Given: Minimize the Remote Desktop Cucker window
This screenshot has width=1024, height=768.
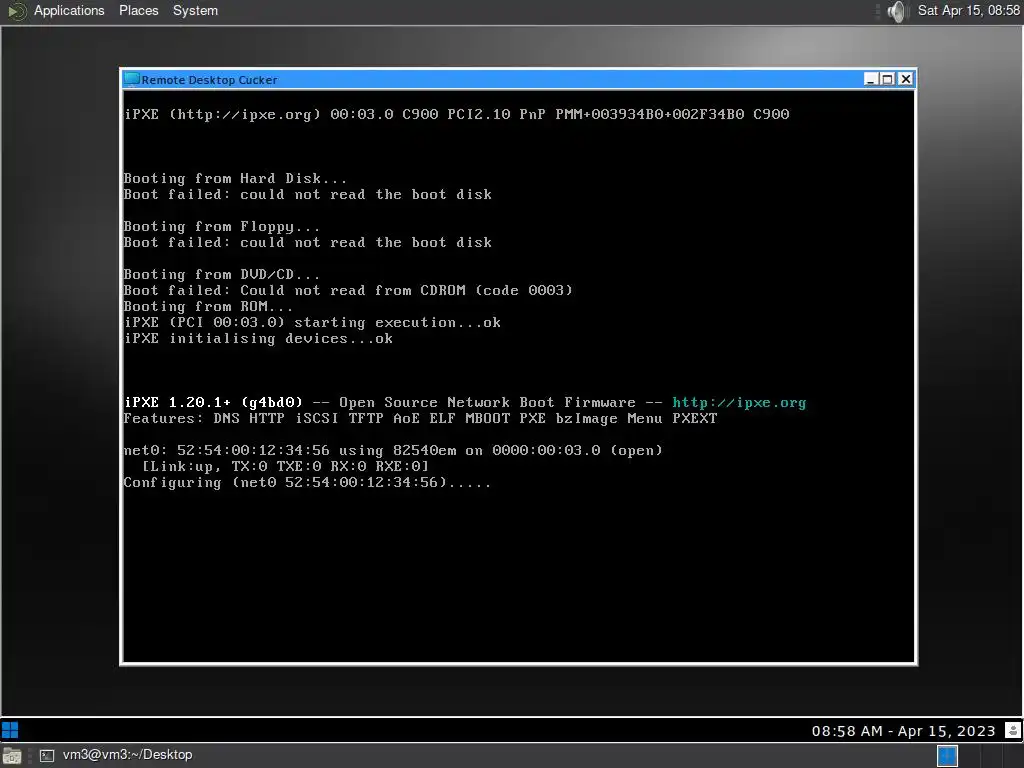Looking at the screenshot, I should pos(870,79).
